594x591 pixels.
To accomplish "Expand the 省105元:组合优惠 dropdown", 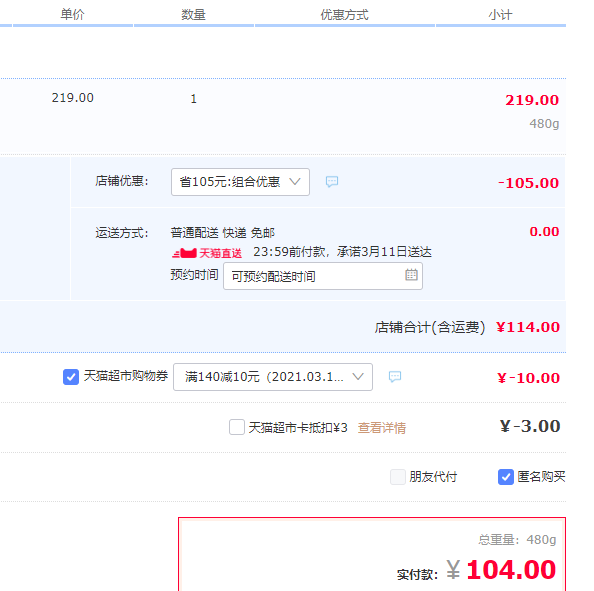I will tap(240, 182).
